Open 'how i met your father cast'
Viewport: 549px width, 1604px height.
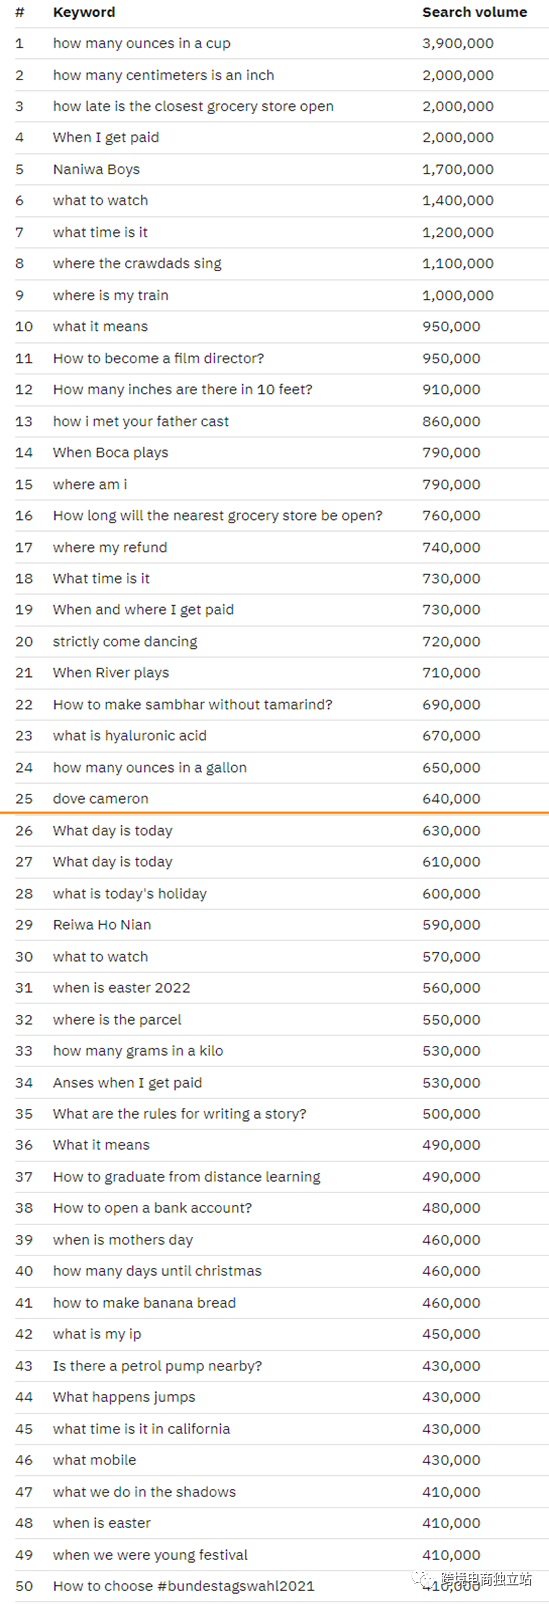pyautogui.click(x=141, y=421)
